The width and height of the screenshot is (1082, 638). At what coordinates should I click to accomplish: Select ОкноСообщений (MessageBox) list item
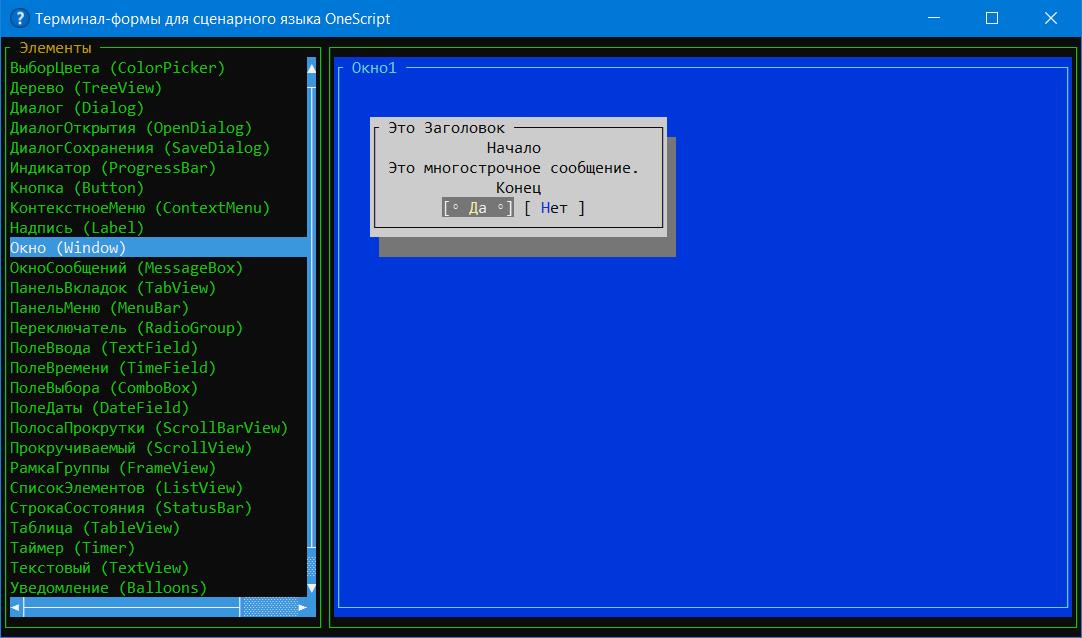coord(126,268)
